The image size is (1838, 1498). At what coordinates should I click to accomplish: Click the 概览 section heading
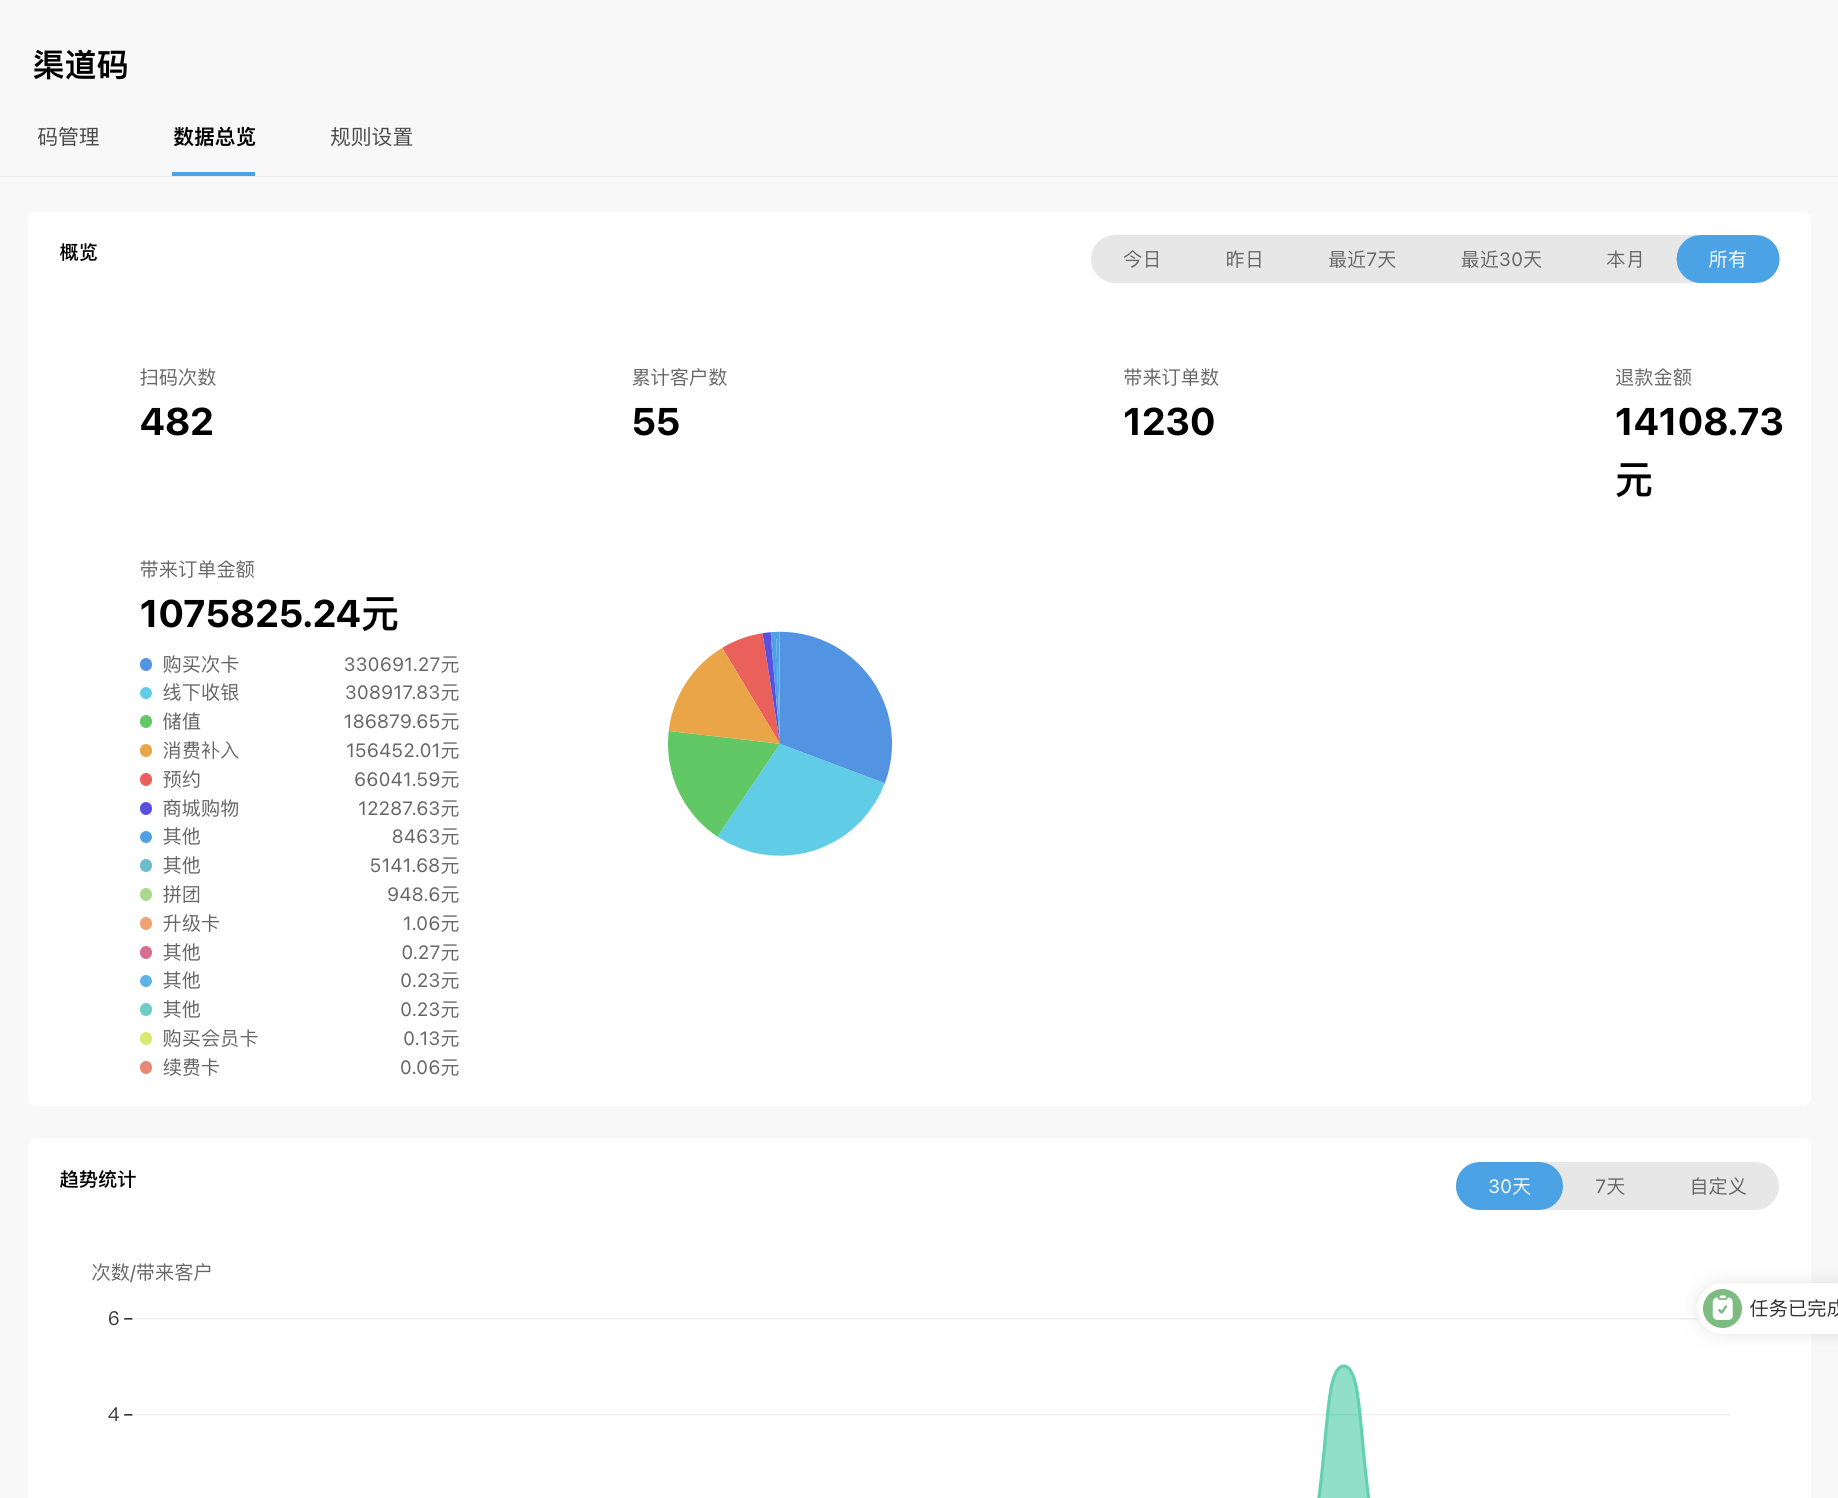pos(78,252)
